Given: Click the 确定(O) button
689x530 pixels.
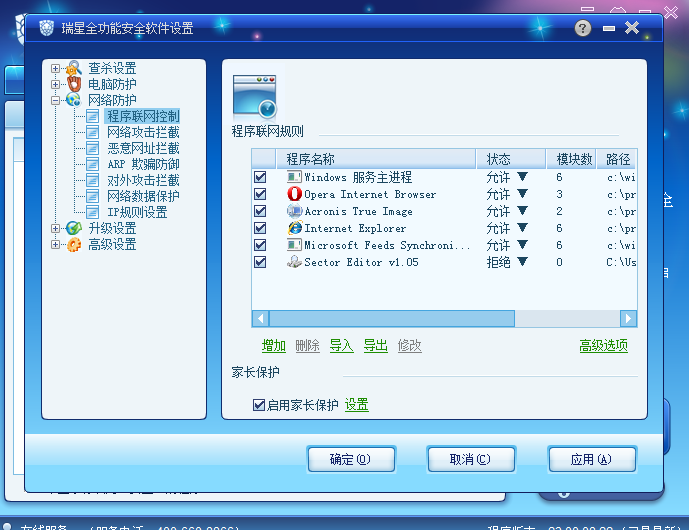Looking at the screenshot, I should 351,460.
